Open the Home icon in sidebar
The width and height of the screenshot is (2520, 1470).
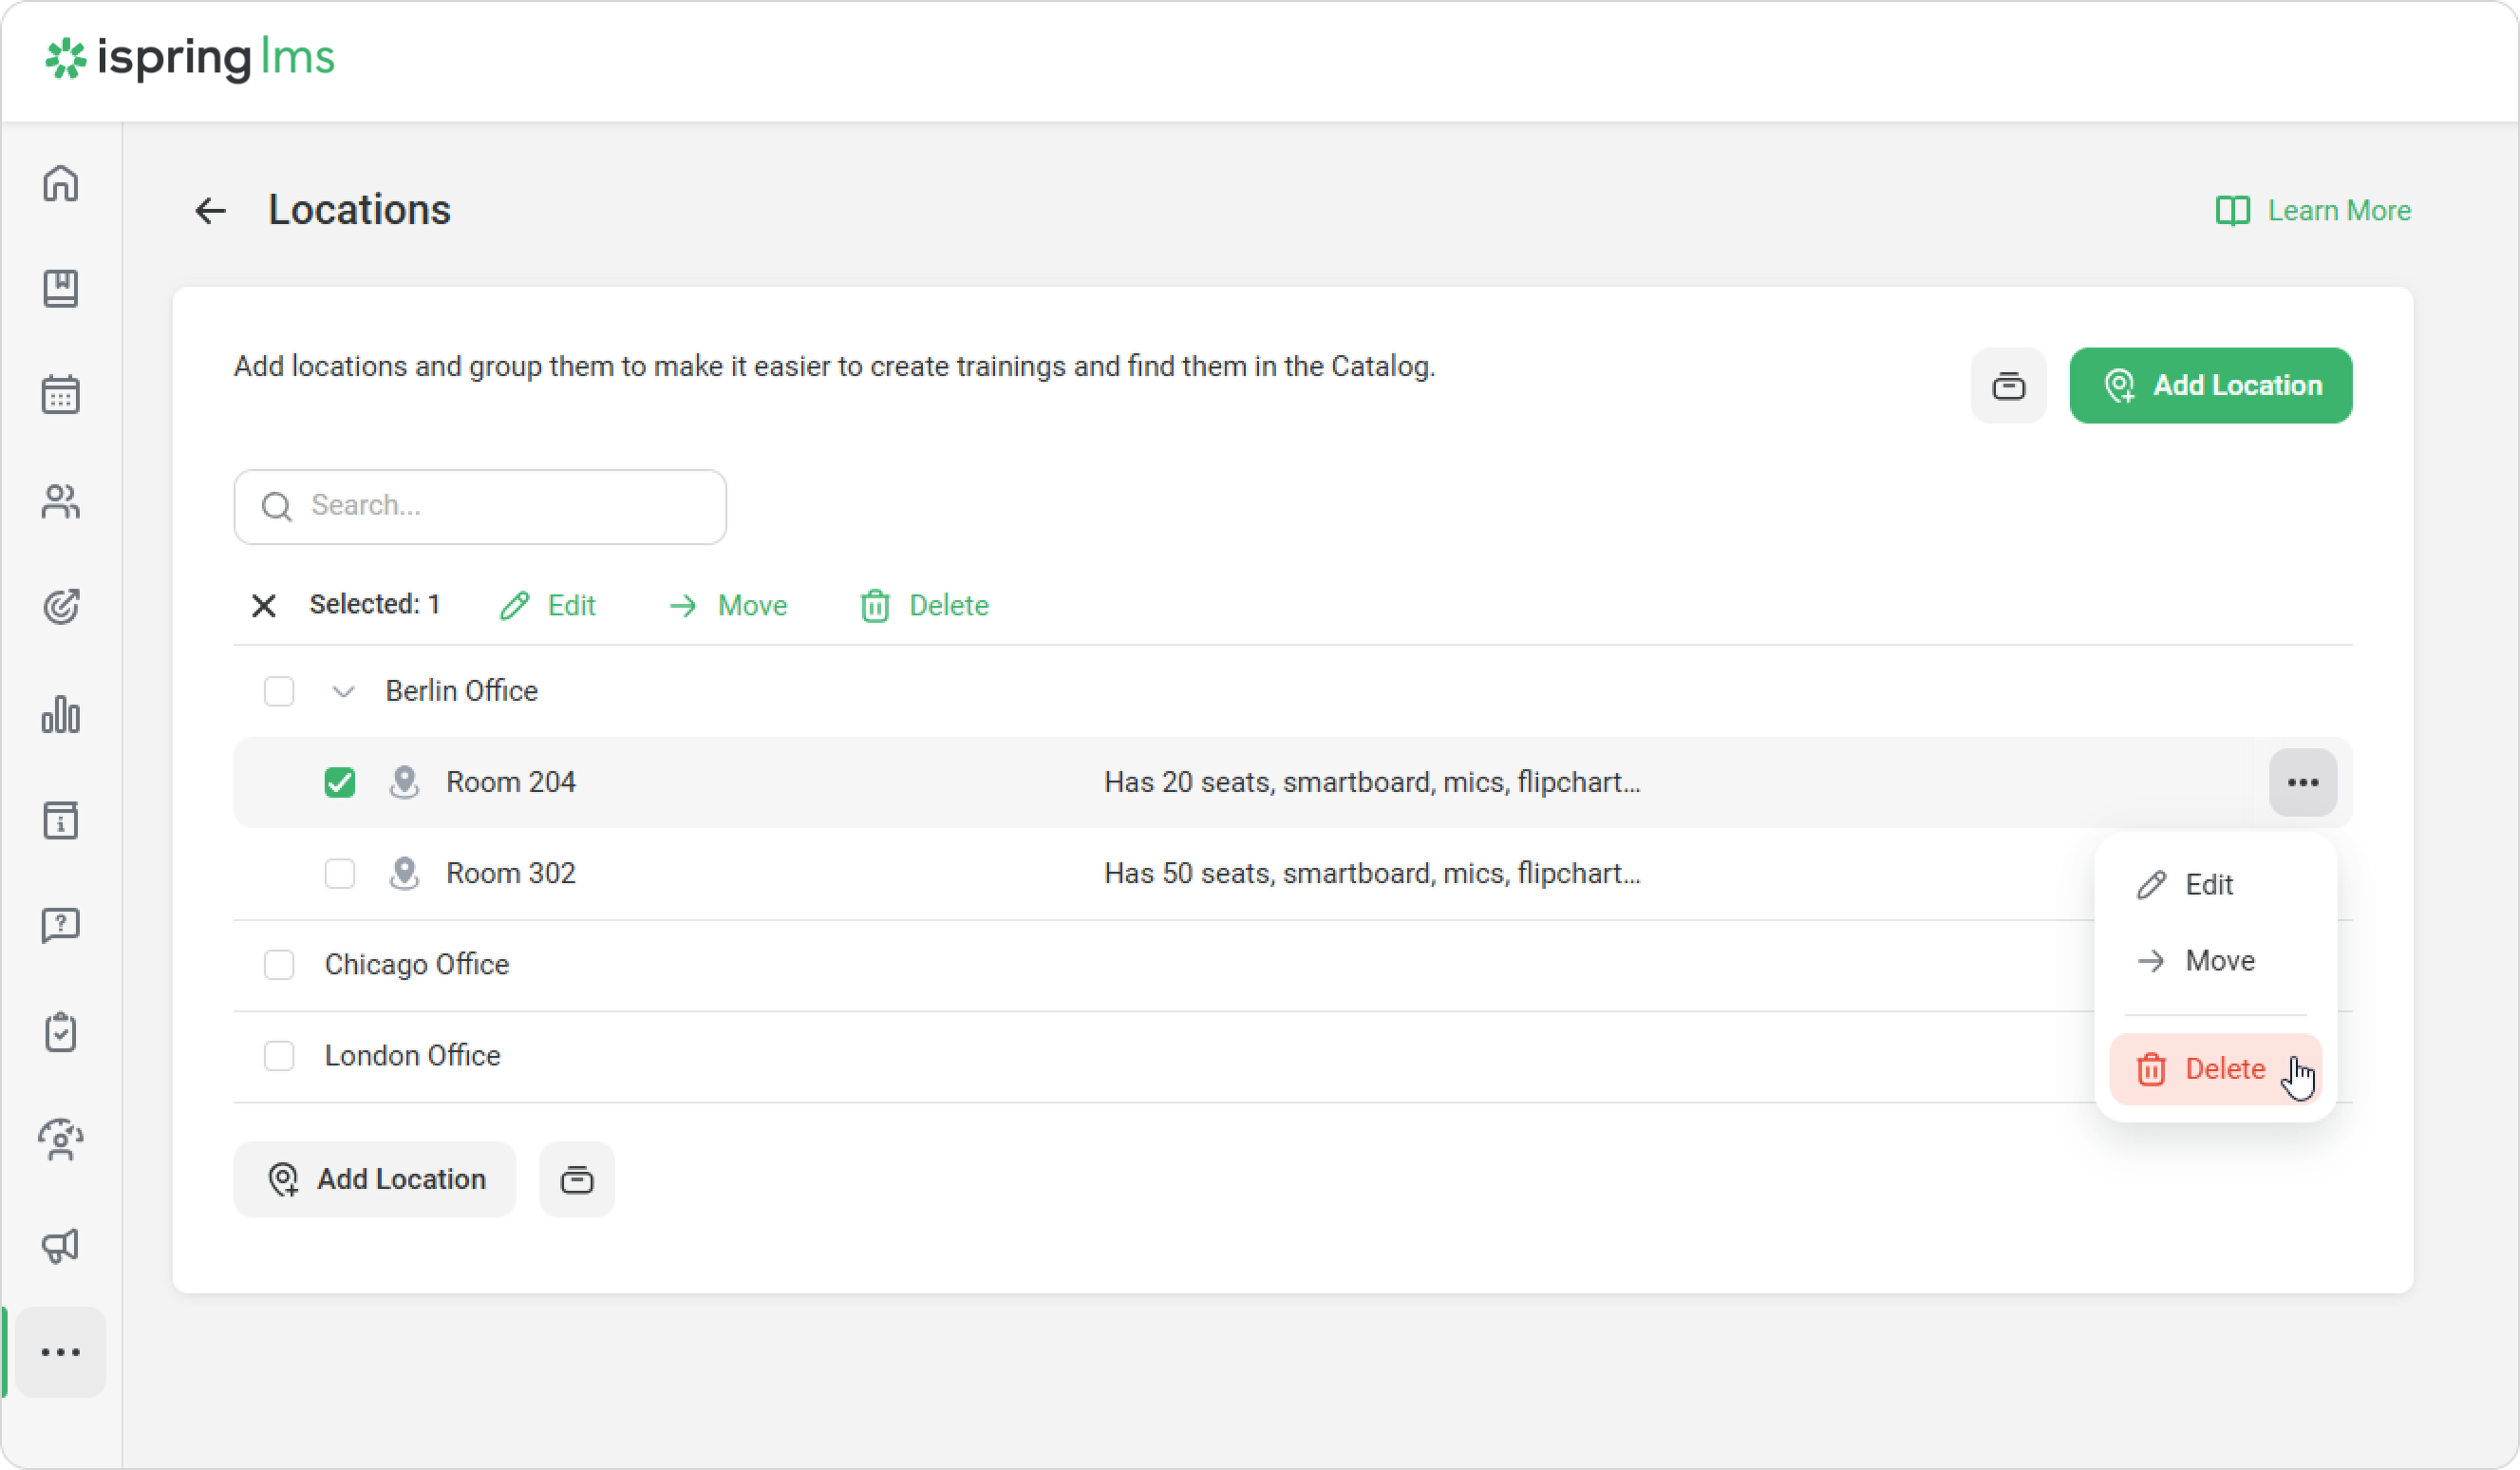[61, 183]
